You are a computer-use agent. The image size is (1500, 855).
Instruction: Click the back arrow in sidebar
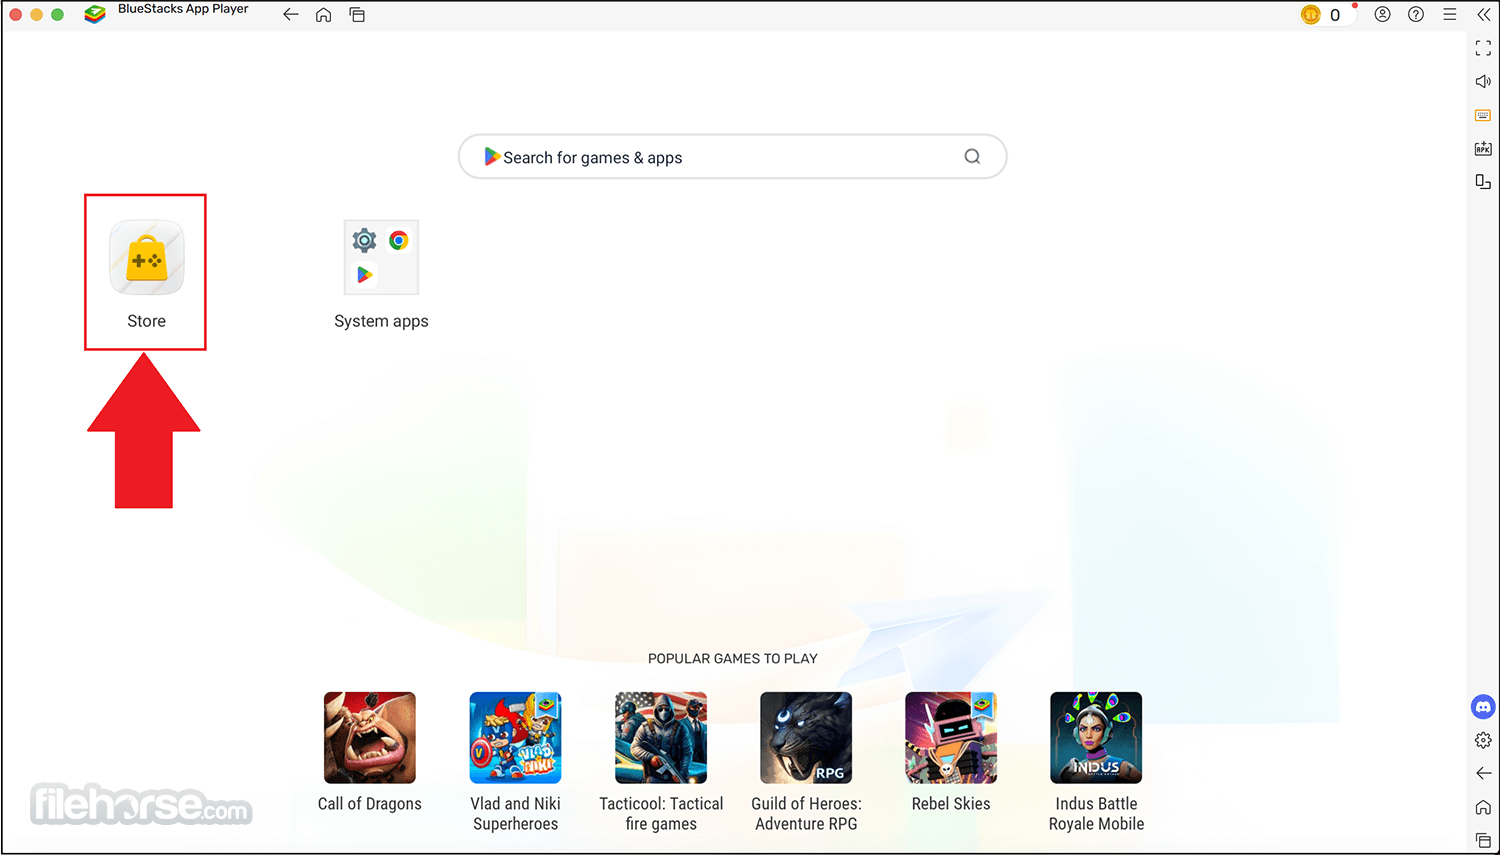[x=1483, y=773]
